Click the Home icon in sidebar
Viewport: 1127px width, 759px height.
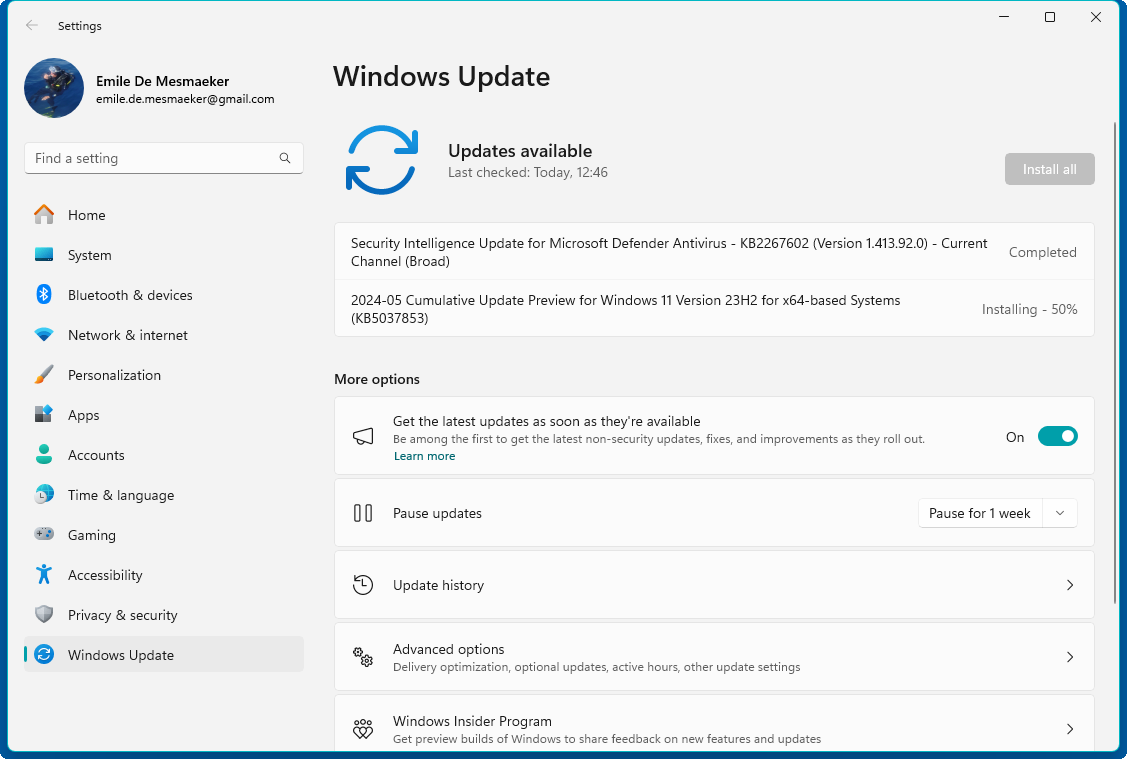(44, 214)
